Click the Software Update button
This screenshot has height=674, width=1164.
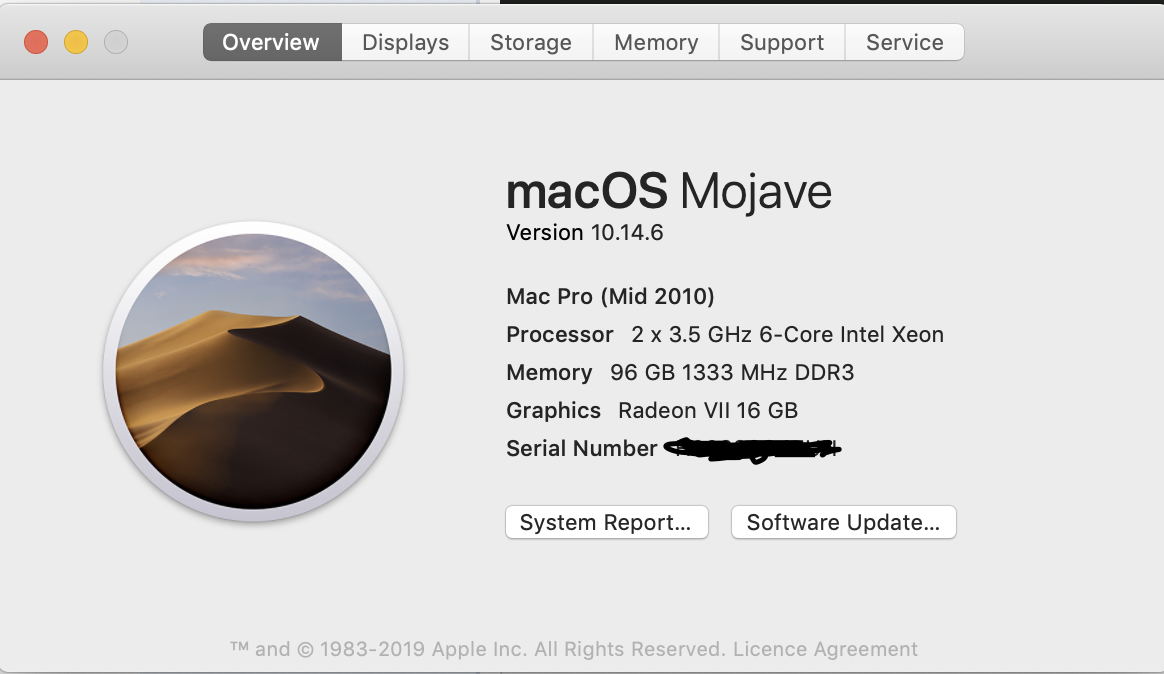click(843, 522)
